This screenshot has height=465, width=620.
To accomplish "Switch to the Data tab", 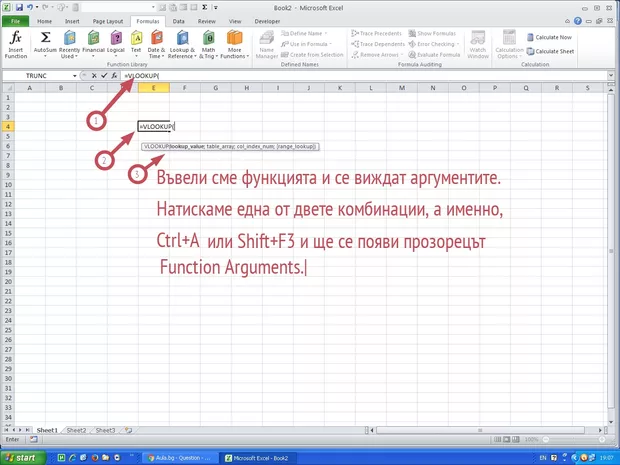I will point(178,21).
